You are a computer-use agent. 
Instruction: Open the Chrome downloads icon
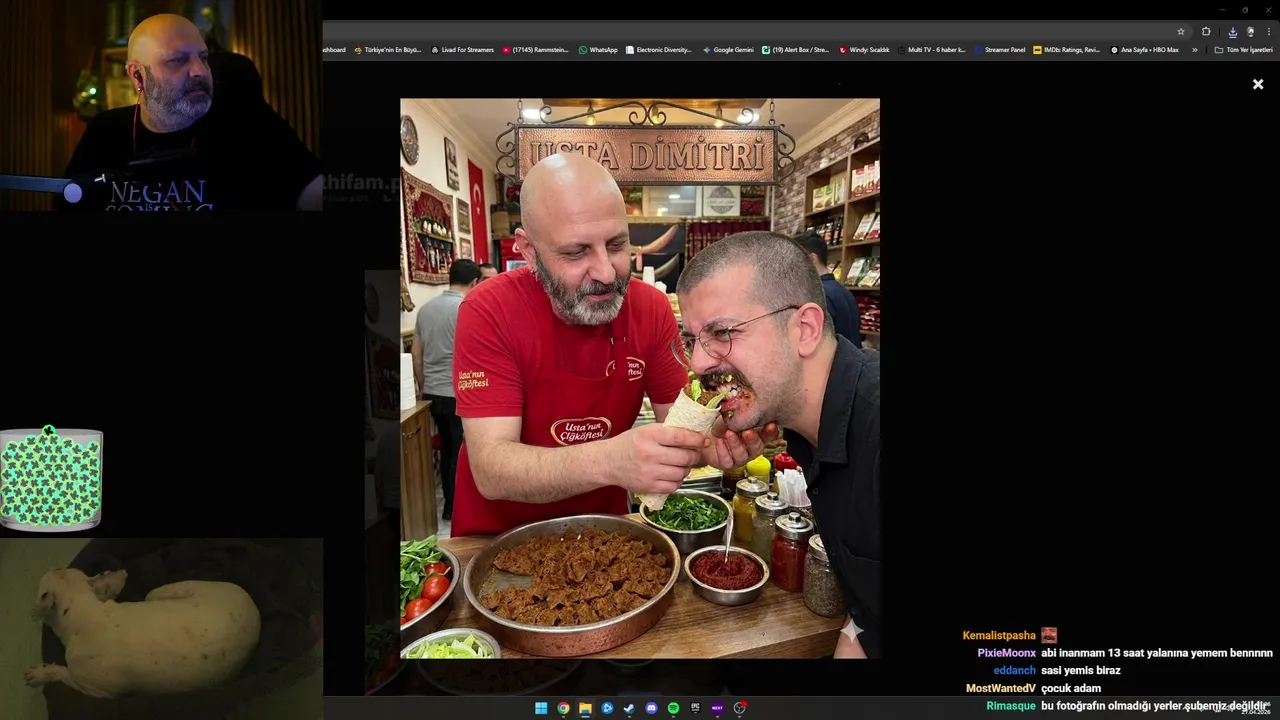click(x=1232, y=32)
